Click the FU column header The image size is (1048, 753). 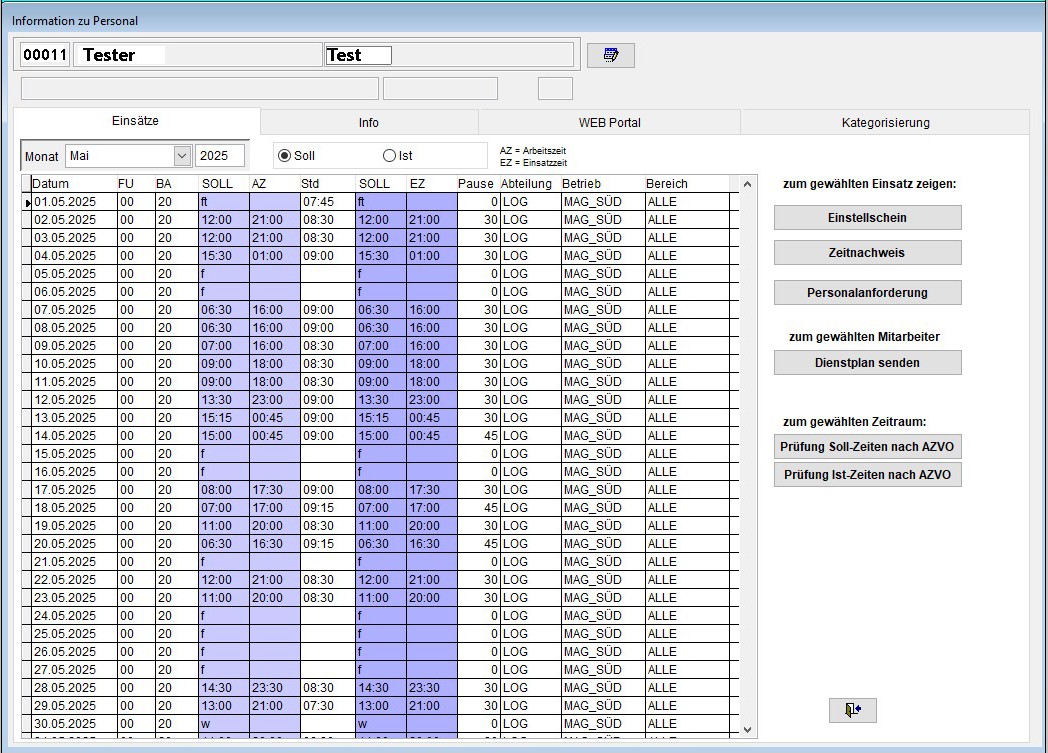click(135, 184)
